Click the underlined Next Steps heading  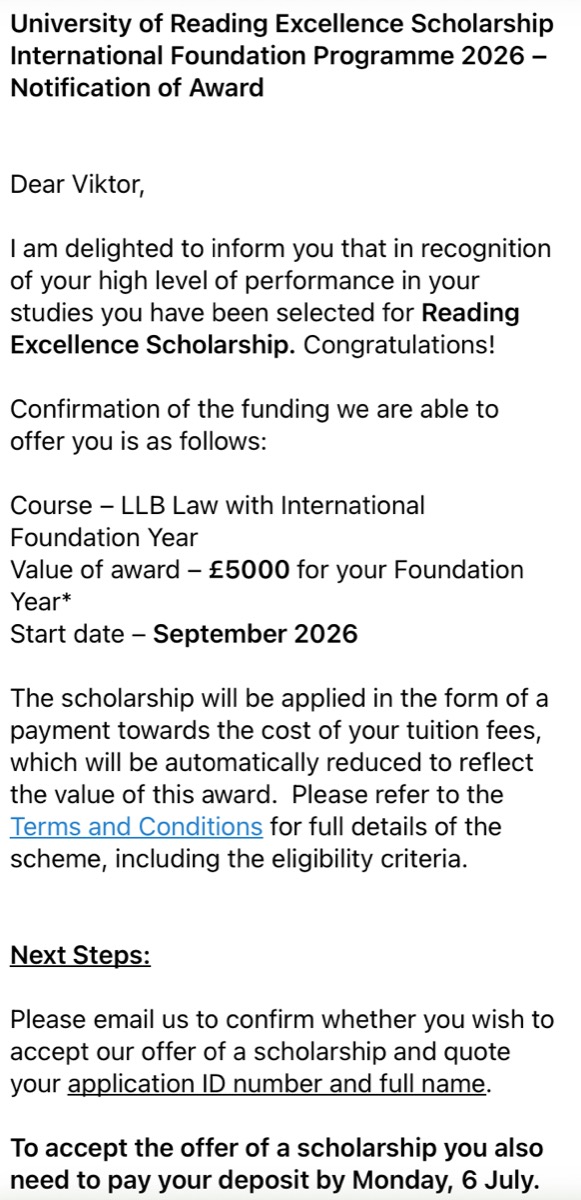(80, 955)
